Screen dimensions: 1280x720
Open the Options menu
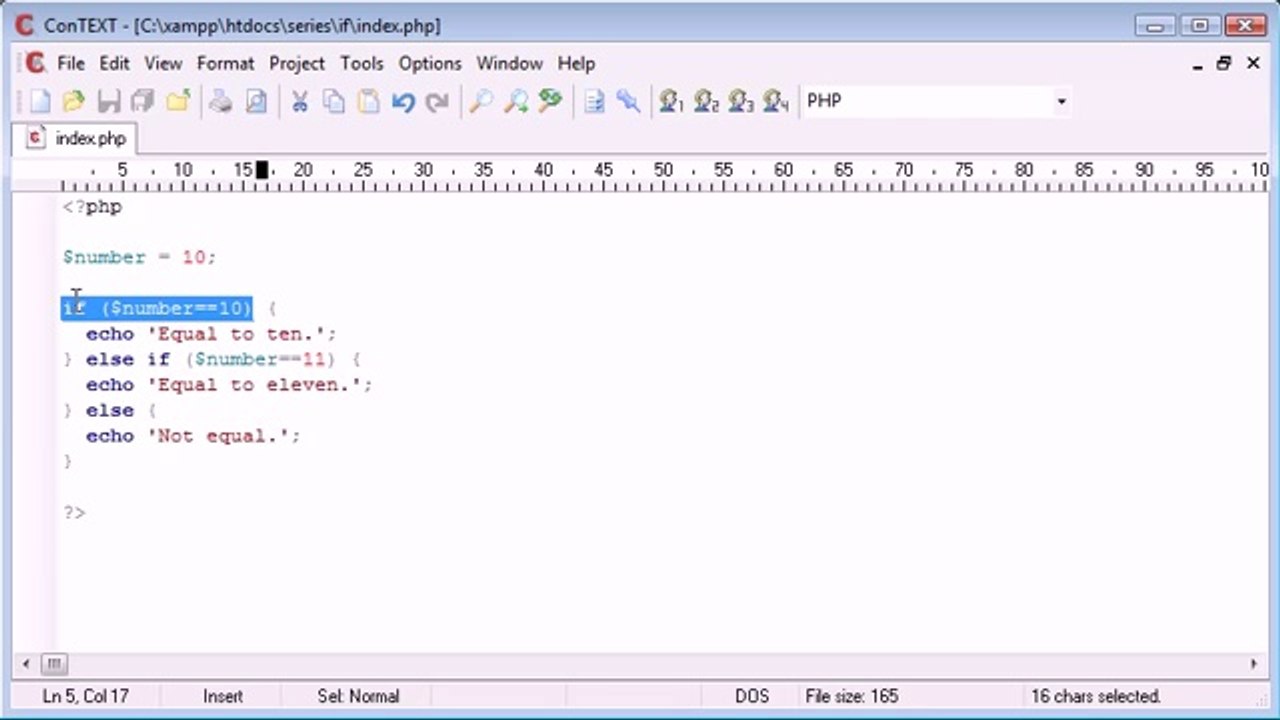click(430, 63)
